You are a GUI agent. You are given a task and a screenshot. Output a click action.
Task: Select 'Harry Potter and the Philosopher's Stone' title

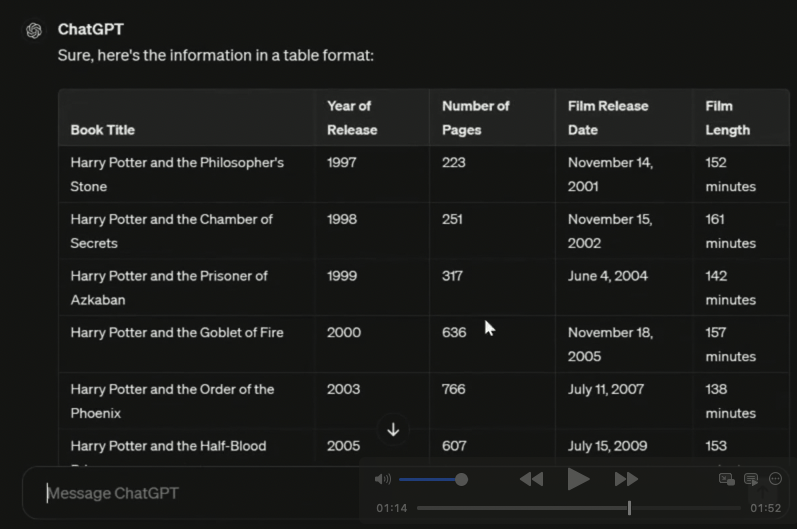177,174
